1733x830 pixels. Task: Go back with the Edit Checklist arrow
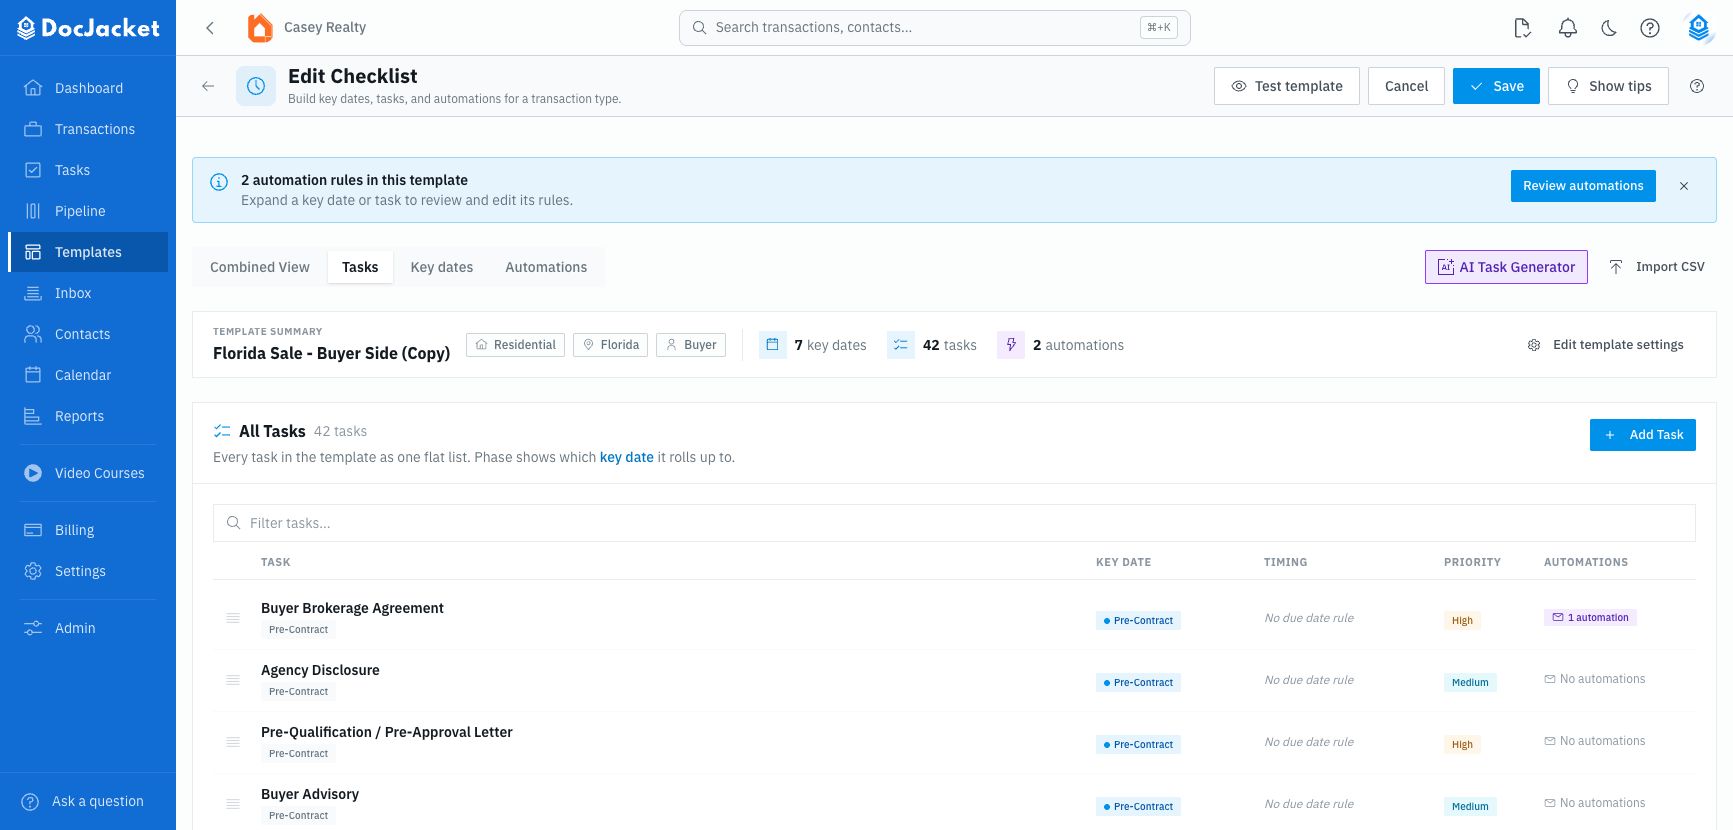pyautogui.click(x=208, y=86)
